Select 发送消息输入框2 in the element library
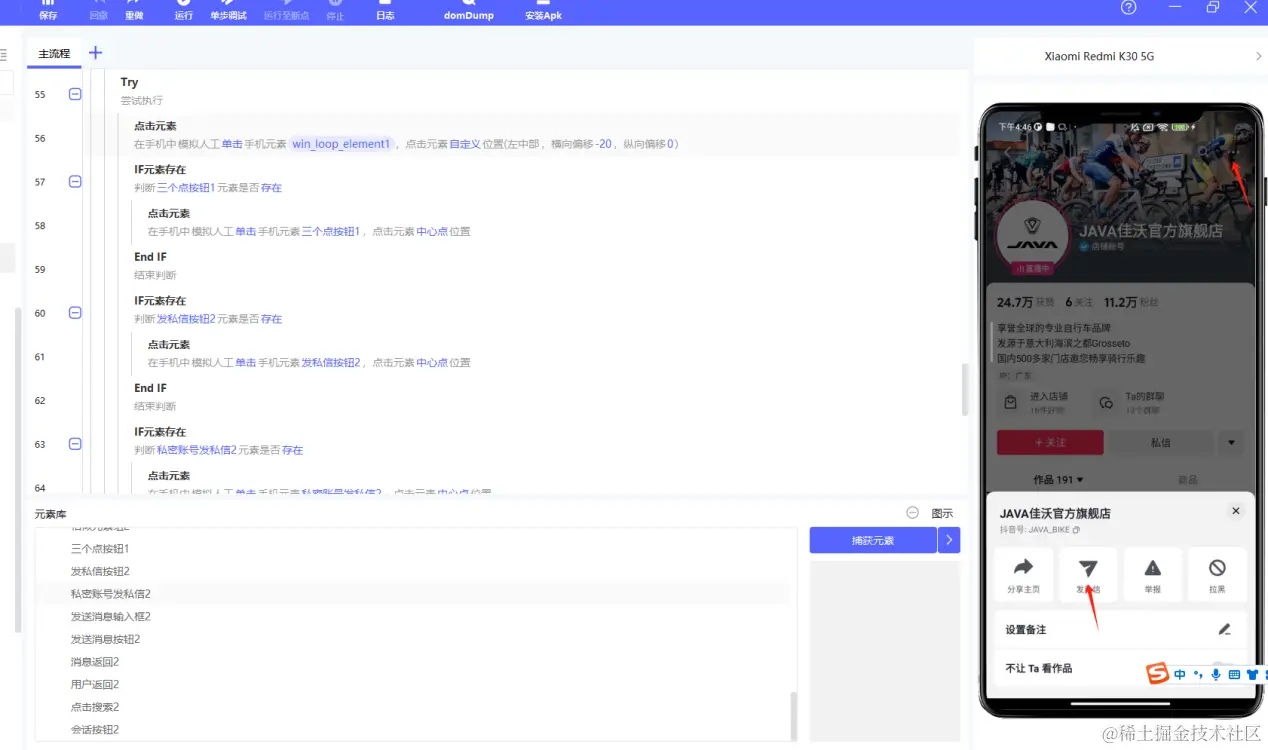The height and width of the screenshot is (750, 1268). [x=111, y=617]
